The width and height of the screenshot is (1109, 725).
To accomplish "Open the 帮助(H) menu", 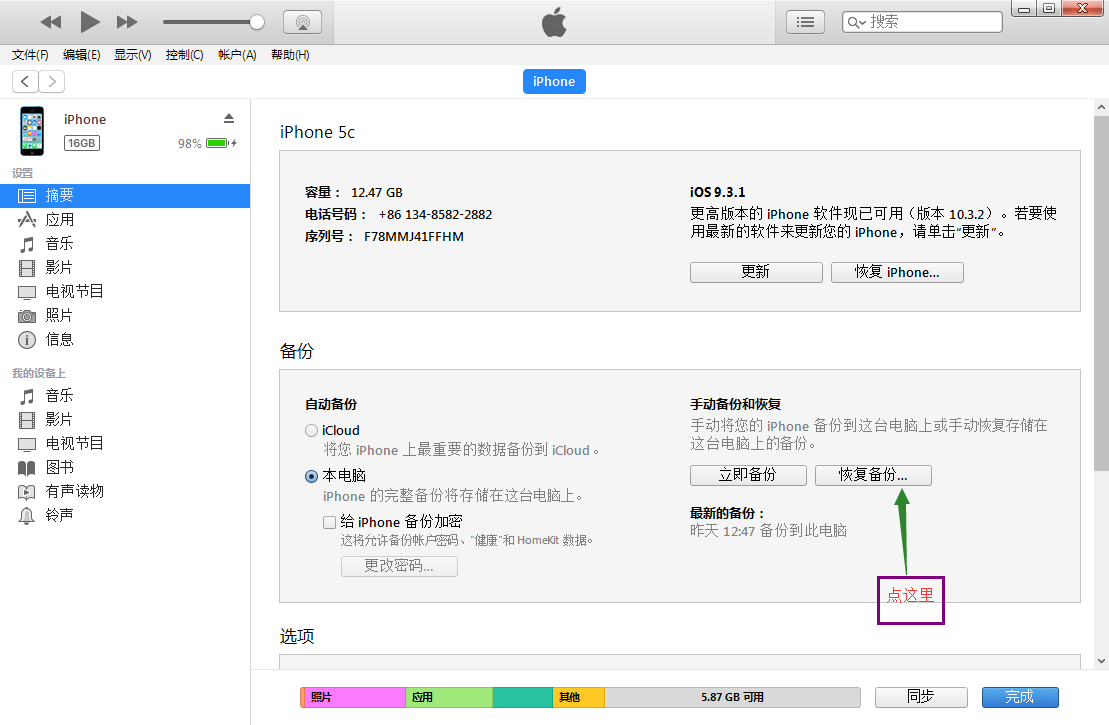I will tap(290, 54).
